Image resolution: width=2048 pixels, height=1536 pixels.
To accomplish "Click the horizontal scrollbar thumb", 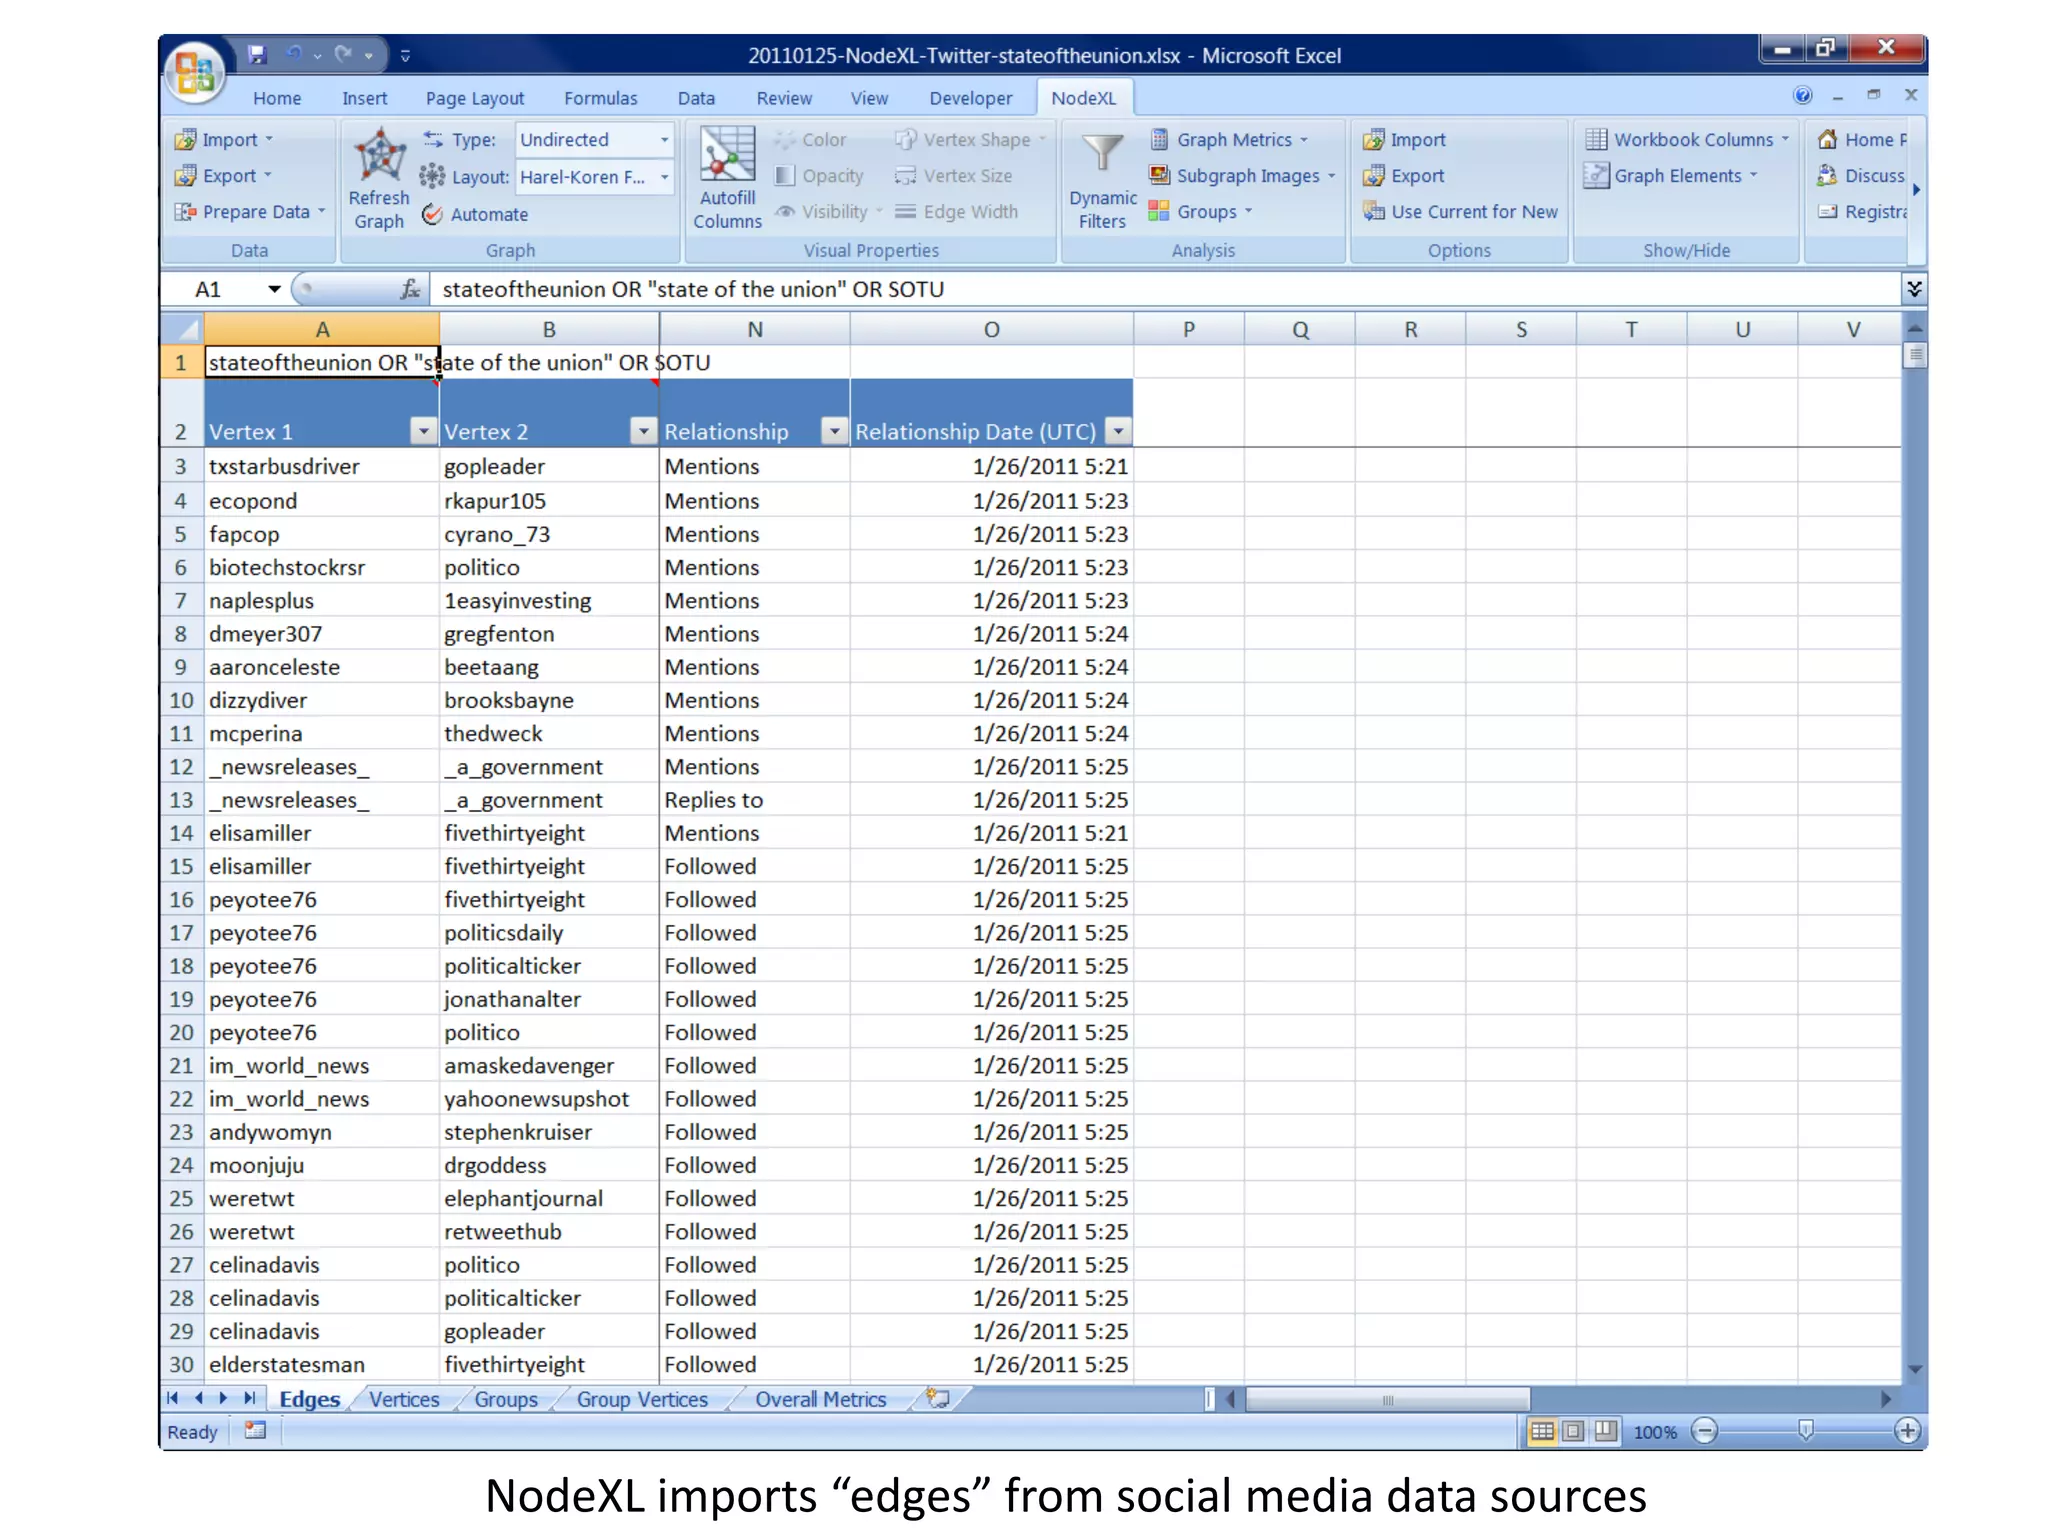I will pyautogui.click(x=1387, y=1399).
